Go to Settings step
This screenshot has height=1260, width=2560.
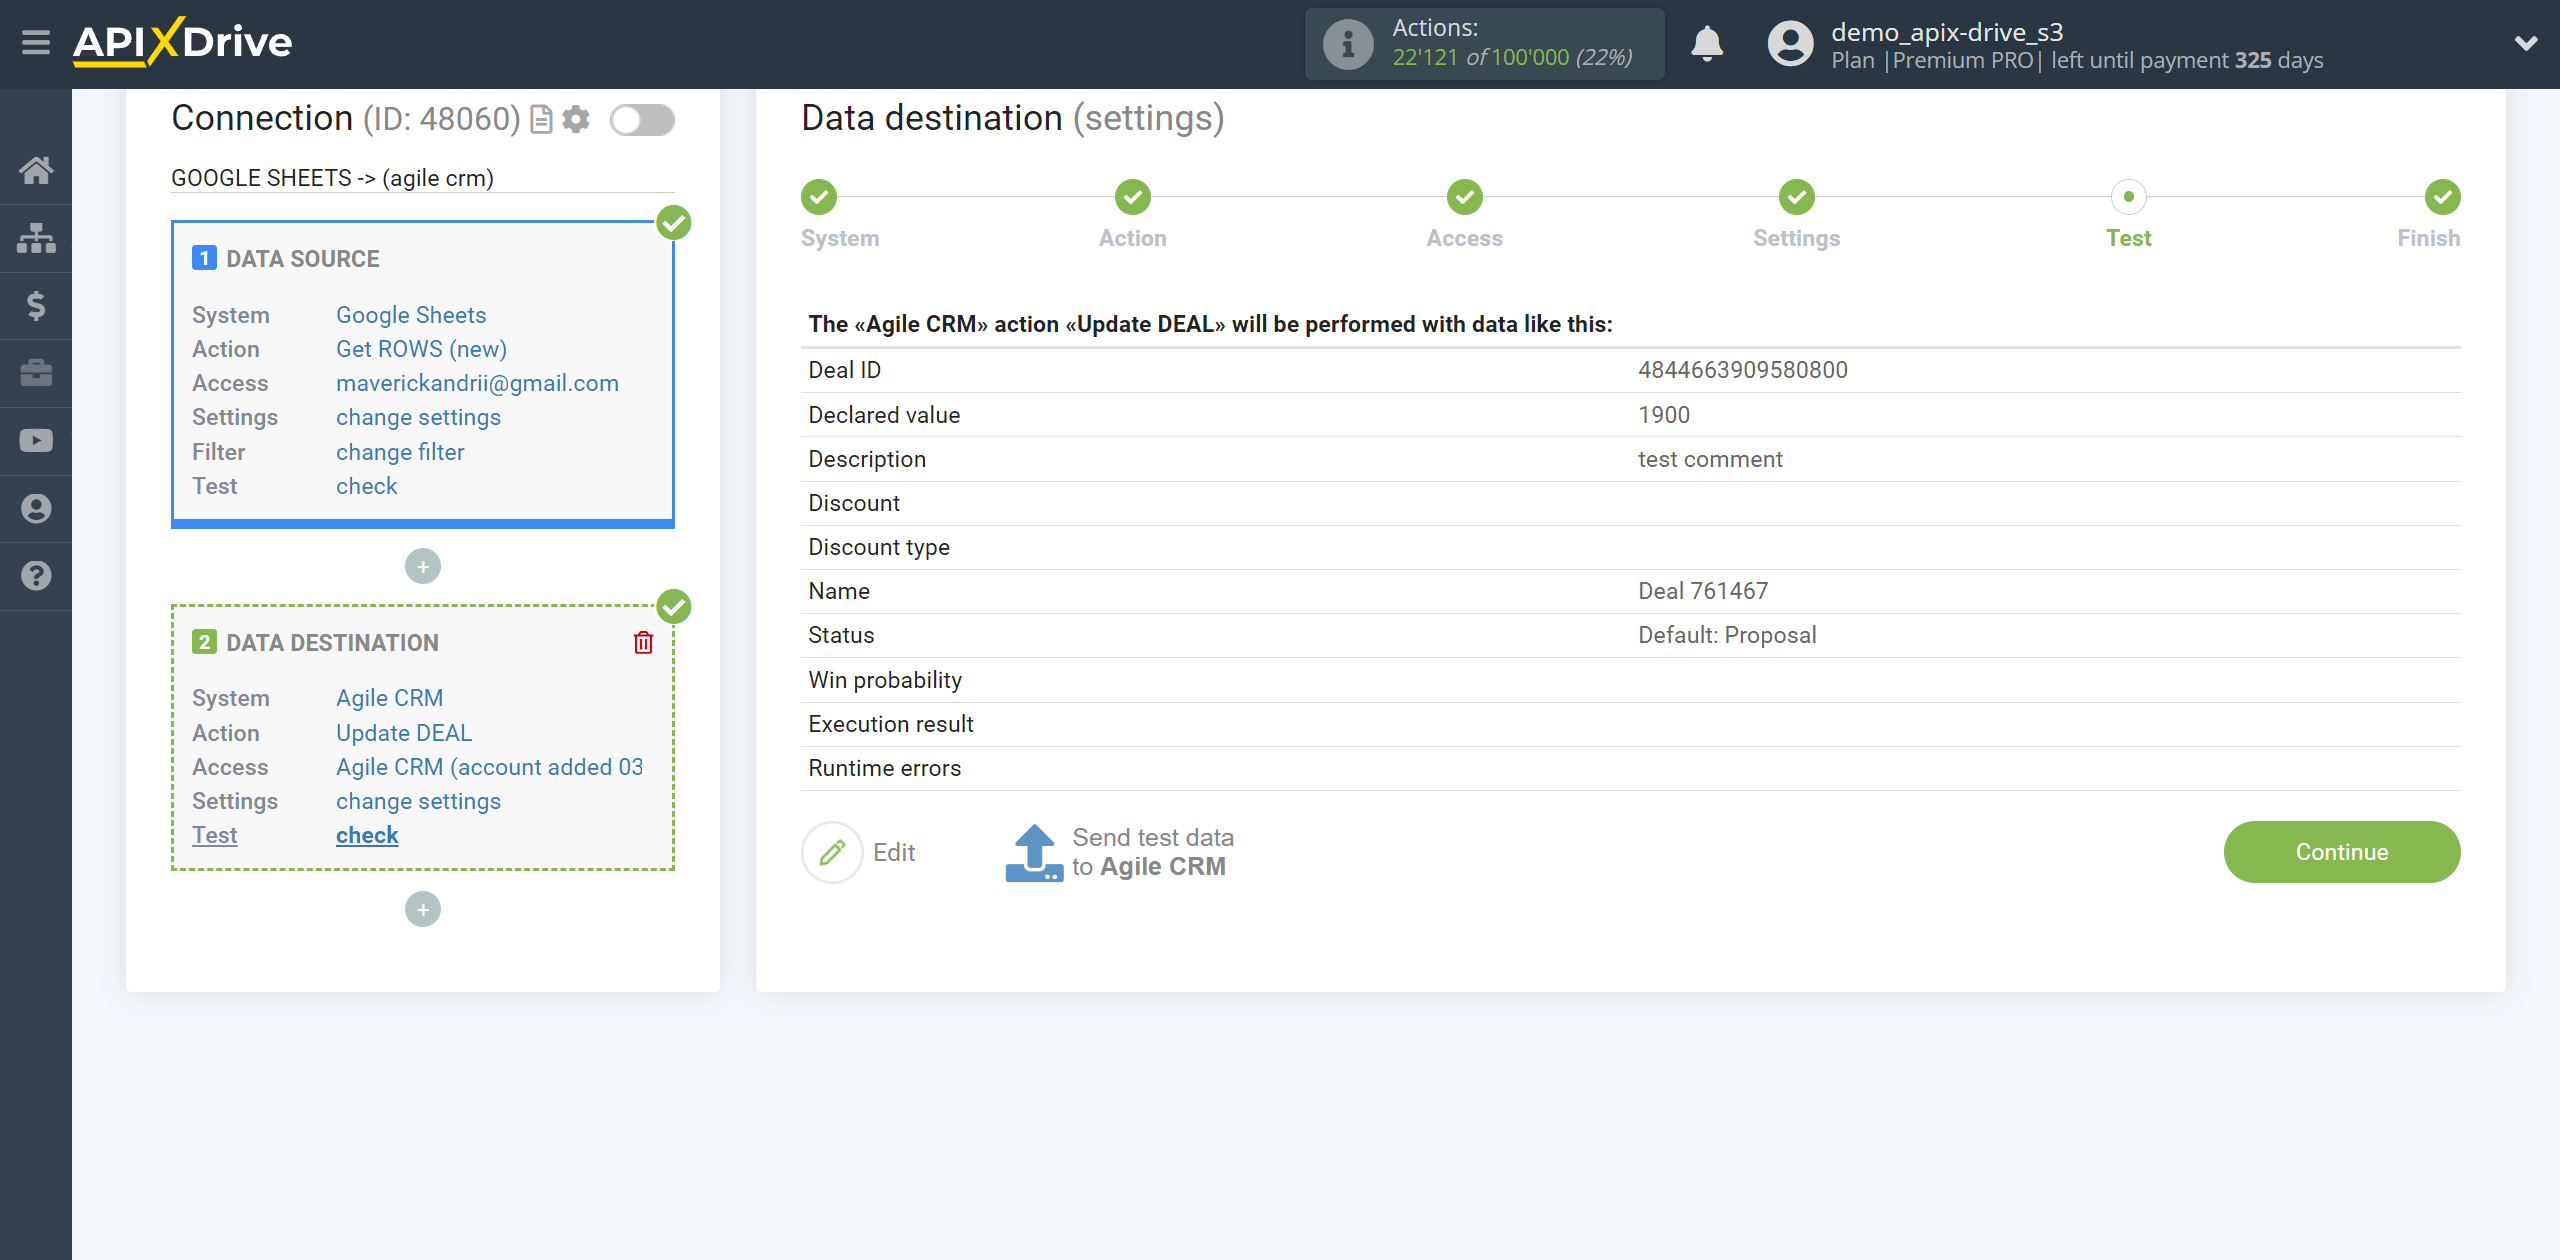1797,197
